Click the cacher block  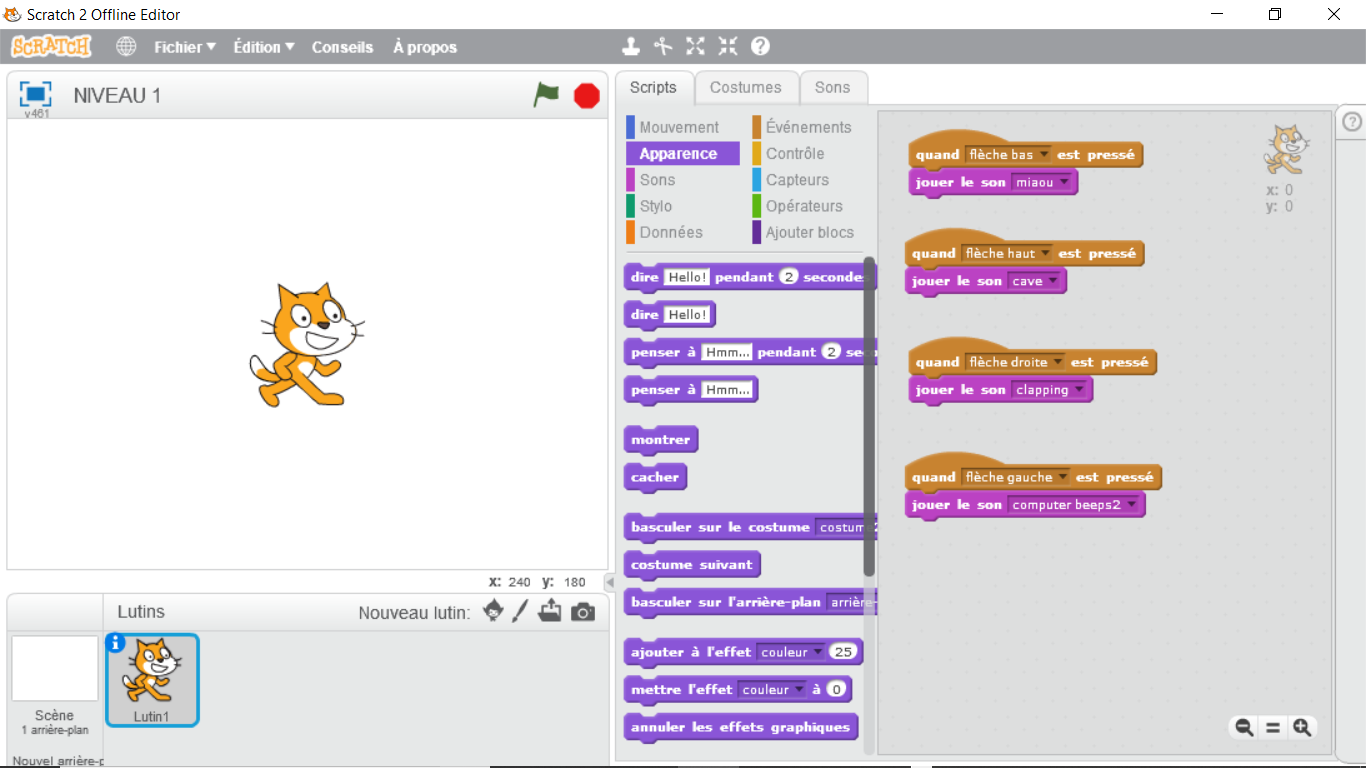pos(655,477)
